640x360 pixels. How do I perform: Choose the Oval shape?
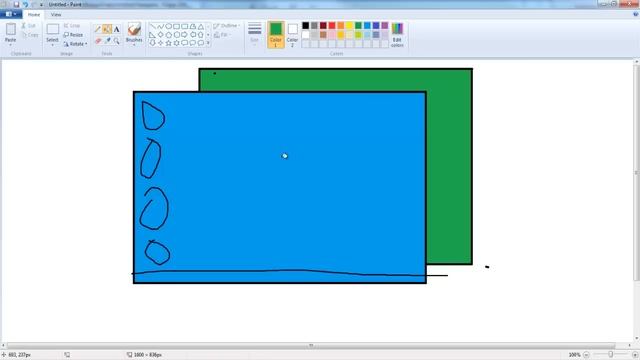pos(169,27)
